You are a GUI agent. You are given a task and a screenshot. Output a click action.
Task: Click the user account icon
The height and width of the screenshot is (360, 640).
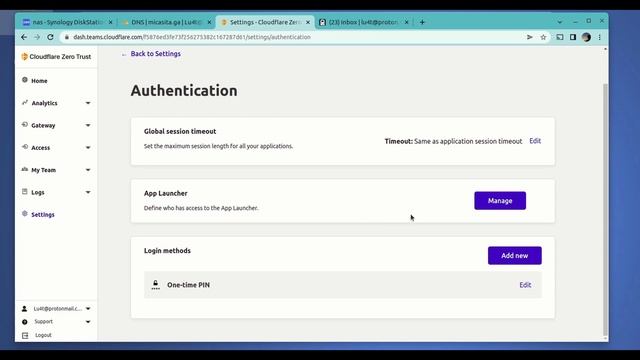pyautogui.click(x=24, y=309)
